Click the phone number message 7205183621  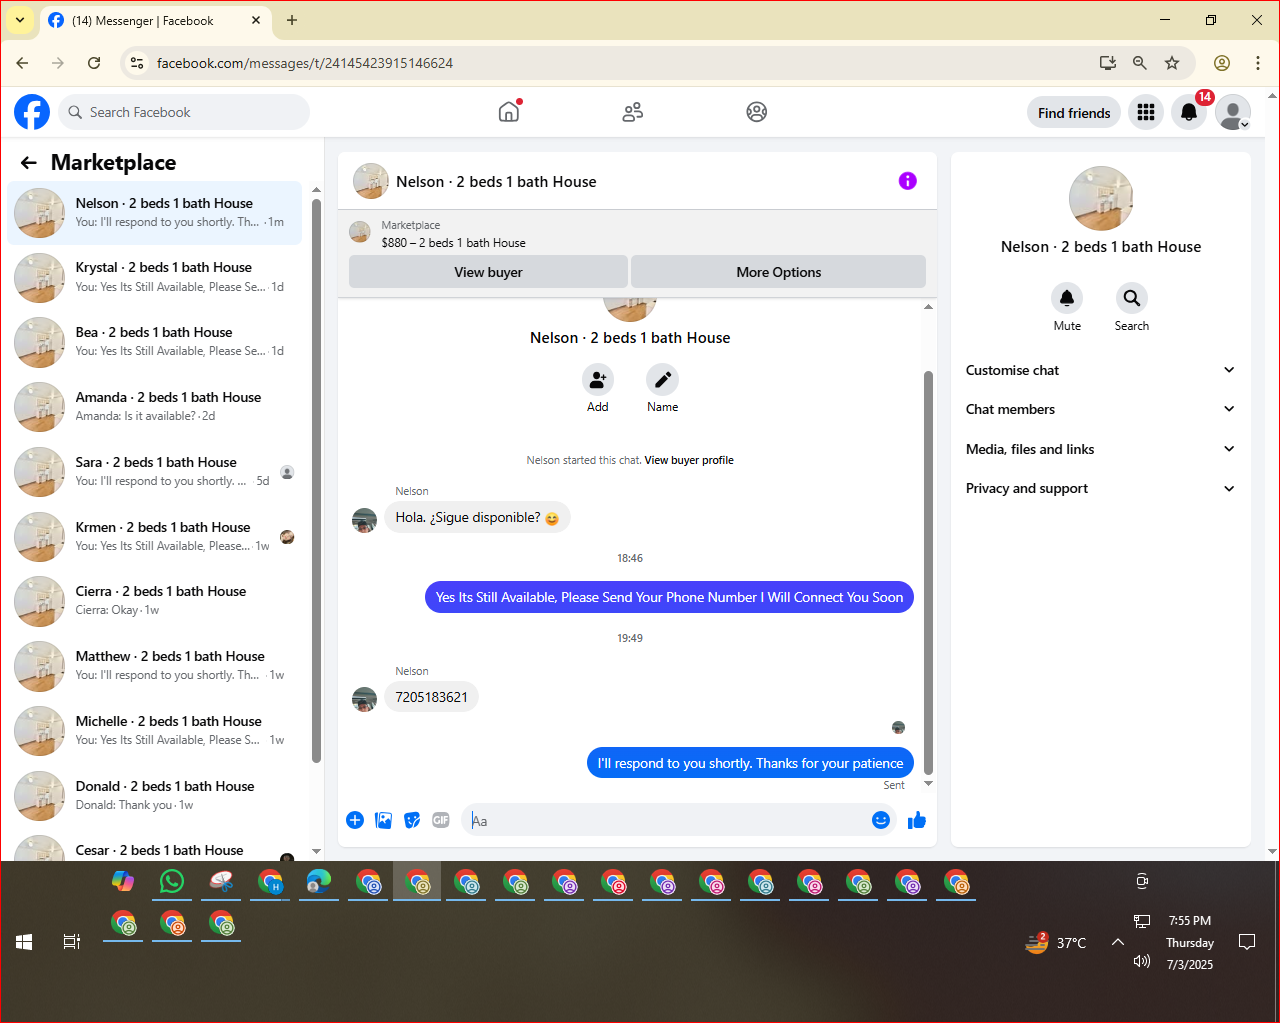point(431,697)
